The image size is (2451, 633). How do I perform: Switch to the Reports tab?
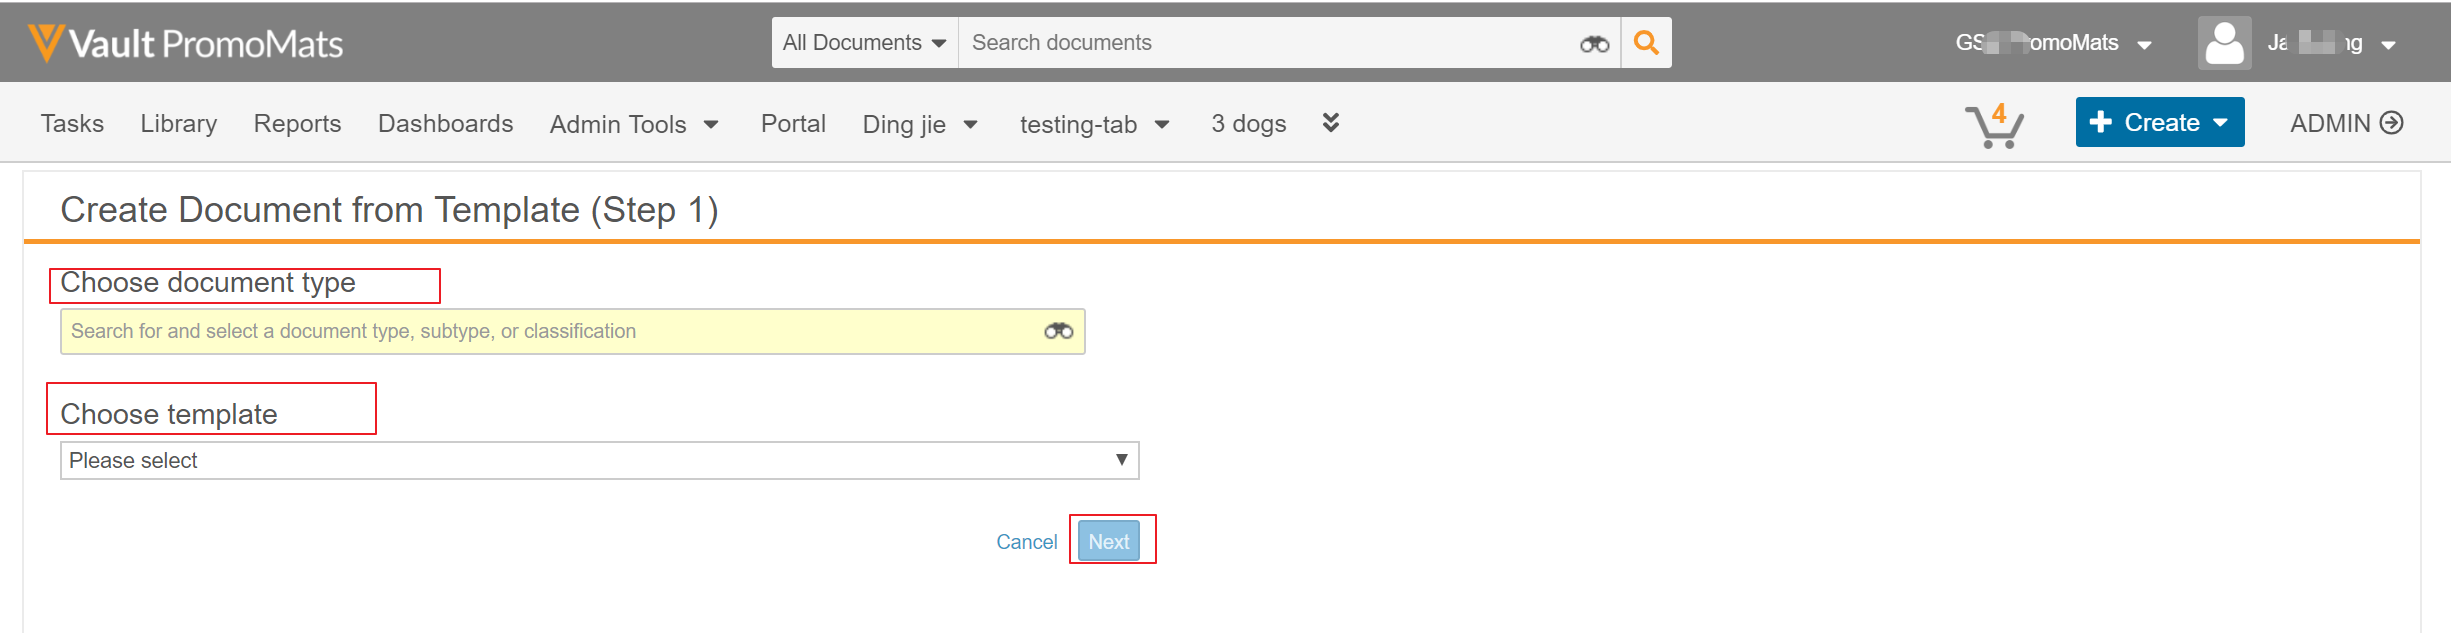pyautogui.click(x=297, y=123)
